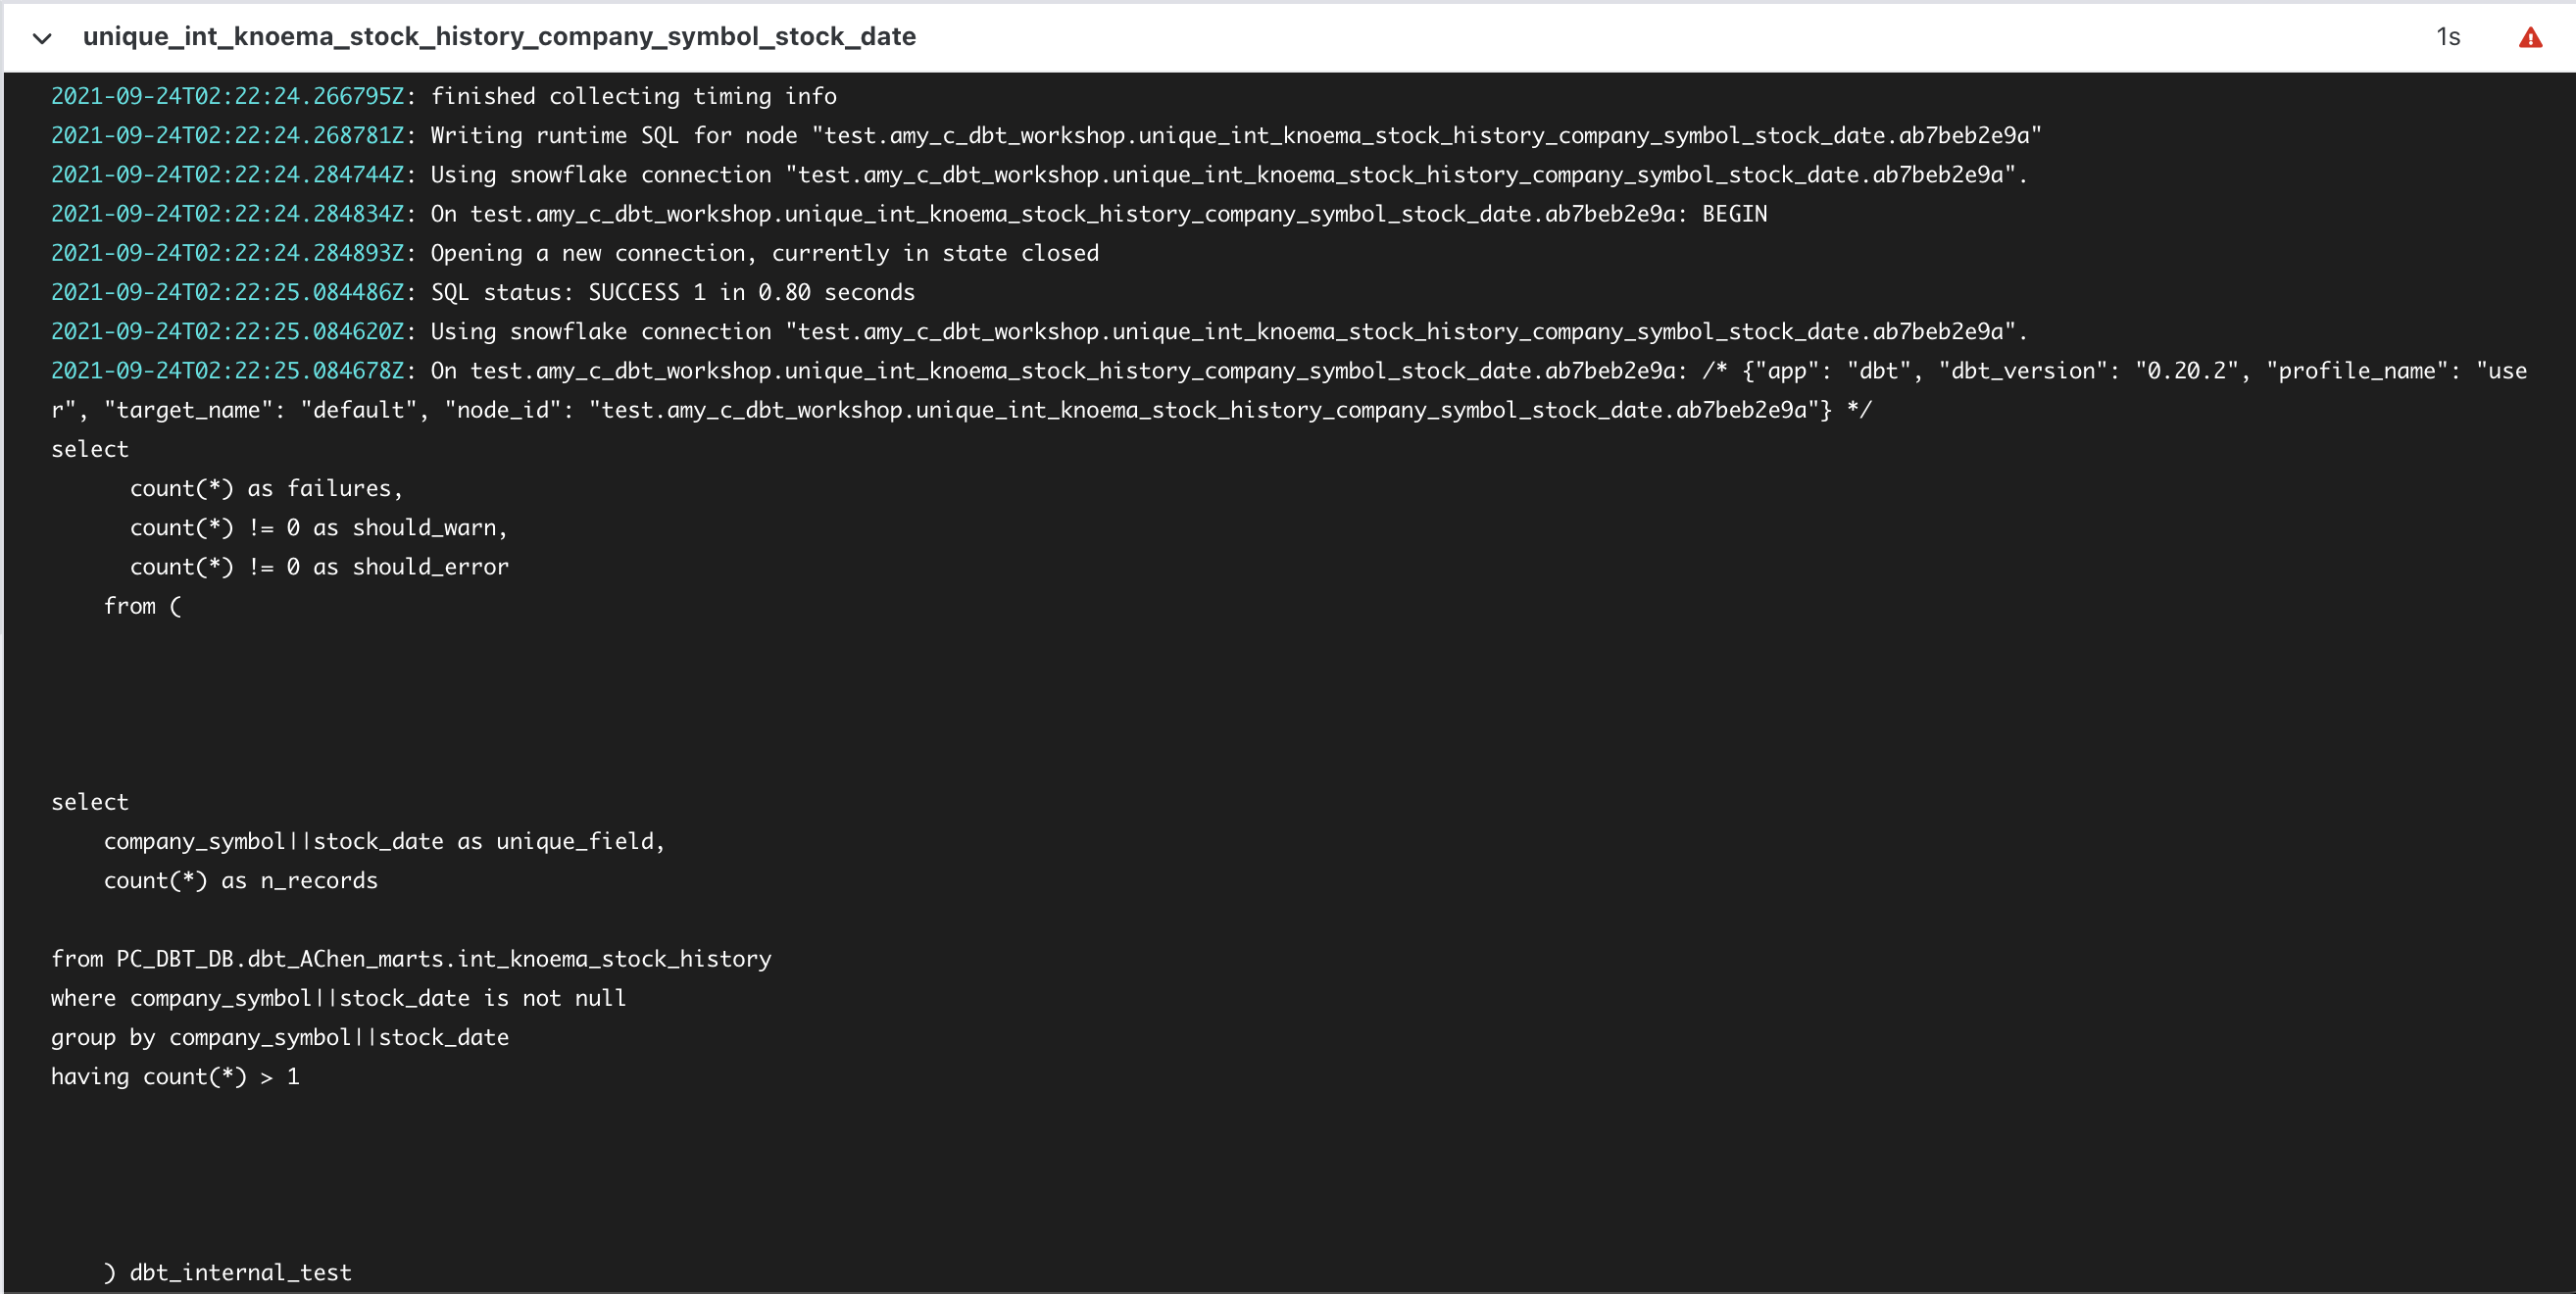This screenshot has height=1294, width=2576.
Task: Click the timestamp 2021-09-24T02:22:24.284834Z
Action: click(228, 214)
